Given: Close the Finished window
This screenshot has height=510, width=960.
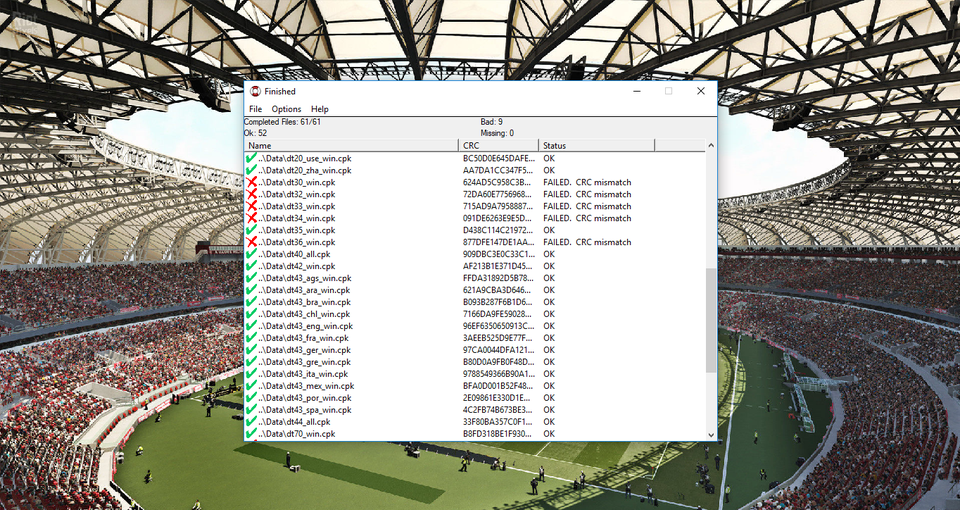Looking at the screenshot, I should tap(701, 91).
